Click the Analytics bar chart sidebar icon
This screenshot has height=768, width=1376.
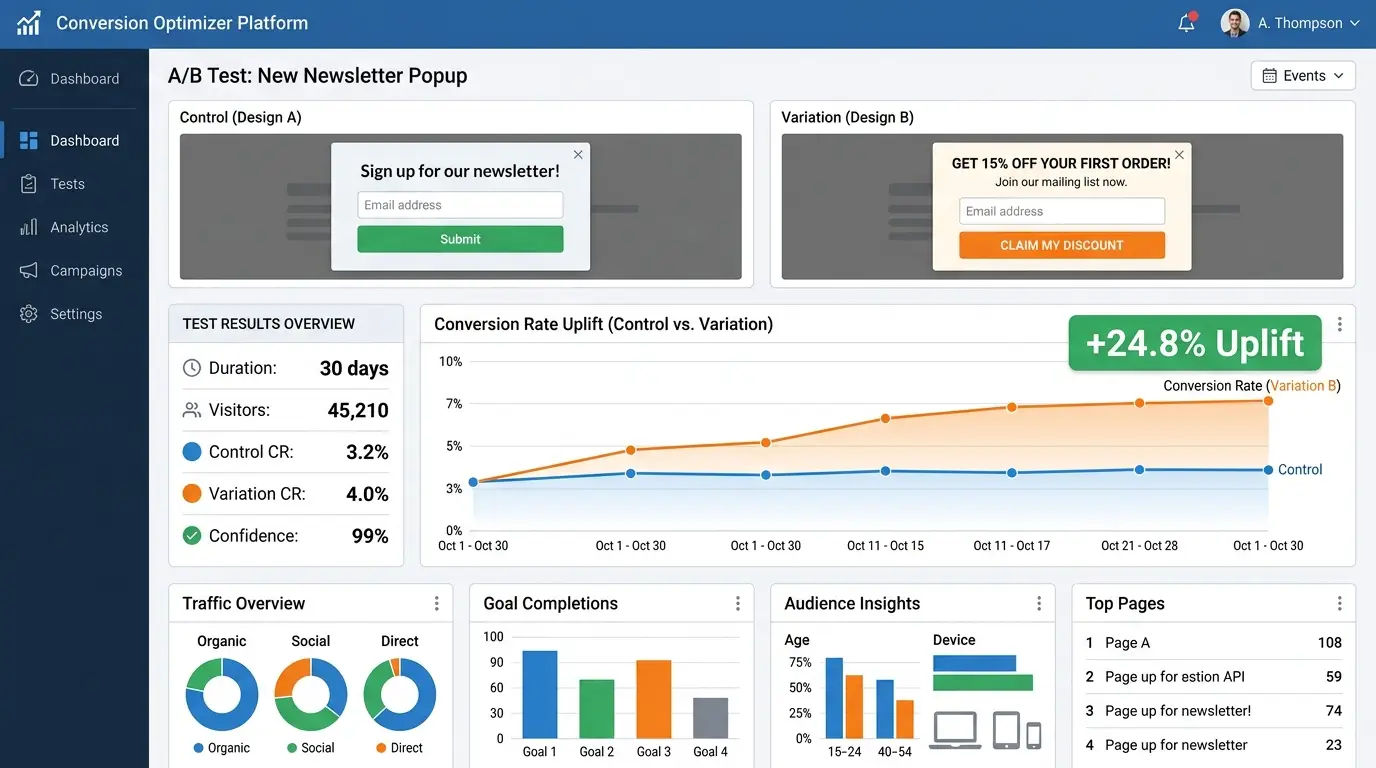click(29, 227)
